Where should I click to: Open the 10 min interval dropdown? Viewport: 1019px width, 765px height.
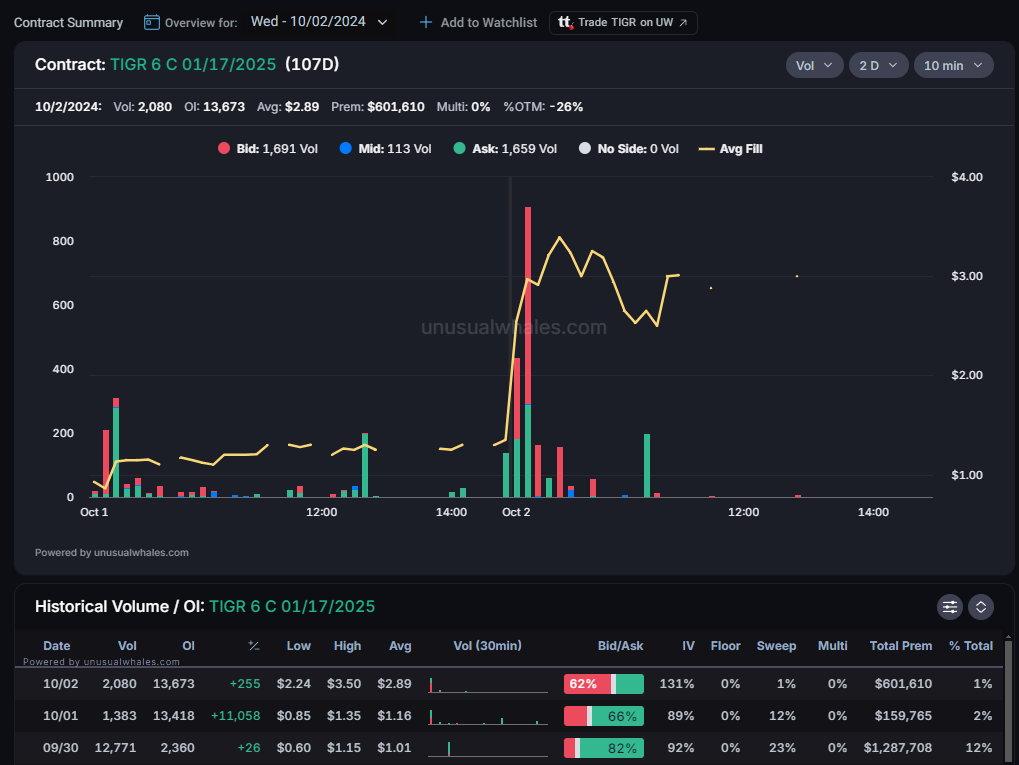click(x=953, y=65)
